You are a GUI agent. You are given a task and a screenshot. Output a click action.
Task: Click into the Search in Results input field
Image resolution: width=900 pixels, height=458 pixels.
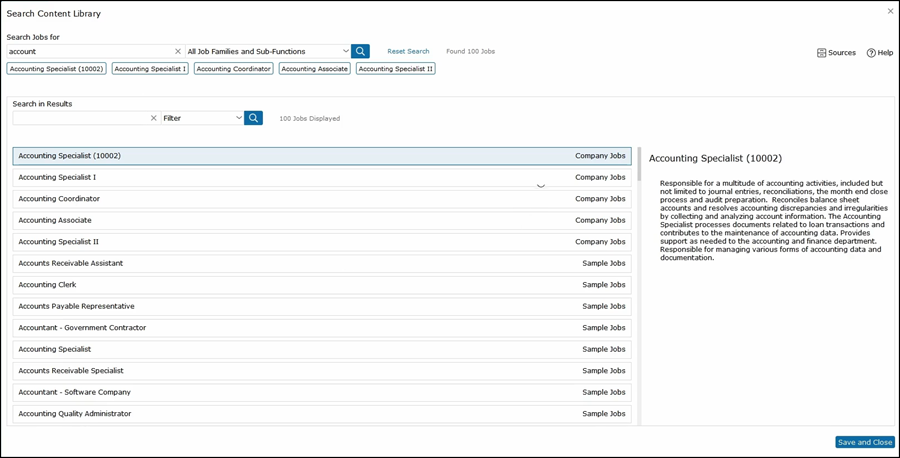pyautogui.click(x=80, y=118)
